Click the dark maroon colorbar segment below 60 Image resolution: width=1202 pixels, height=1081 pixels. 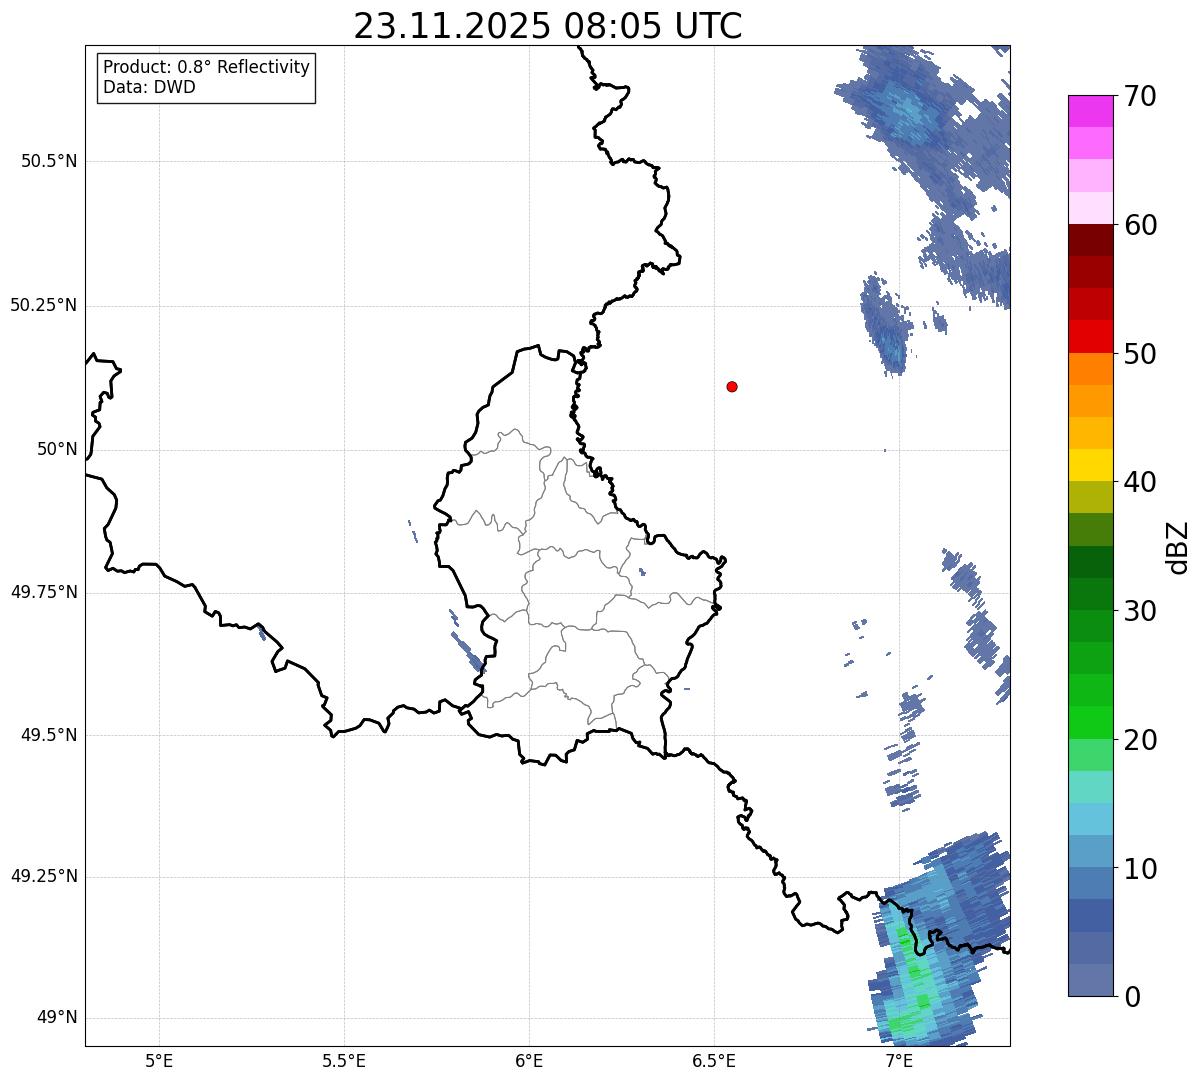pos(1091,240)
